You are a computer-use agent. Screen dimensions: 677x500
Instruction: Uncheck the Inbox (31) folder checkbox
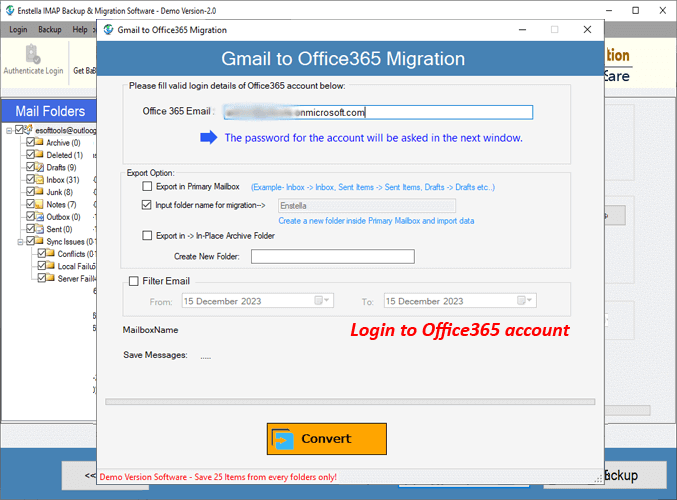[x=30, y=179]
